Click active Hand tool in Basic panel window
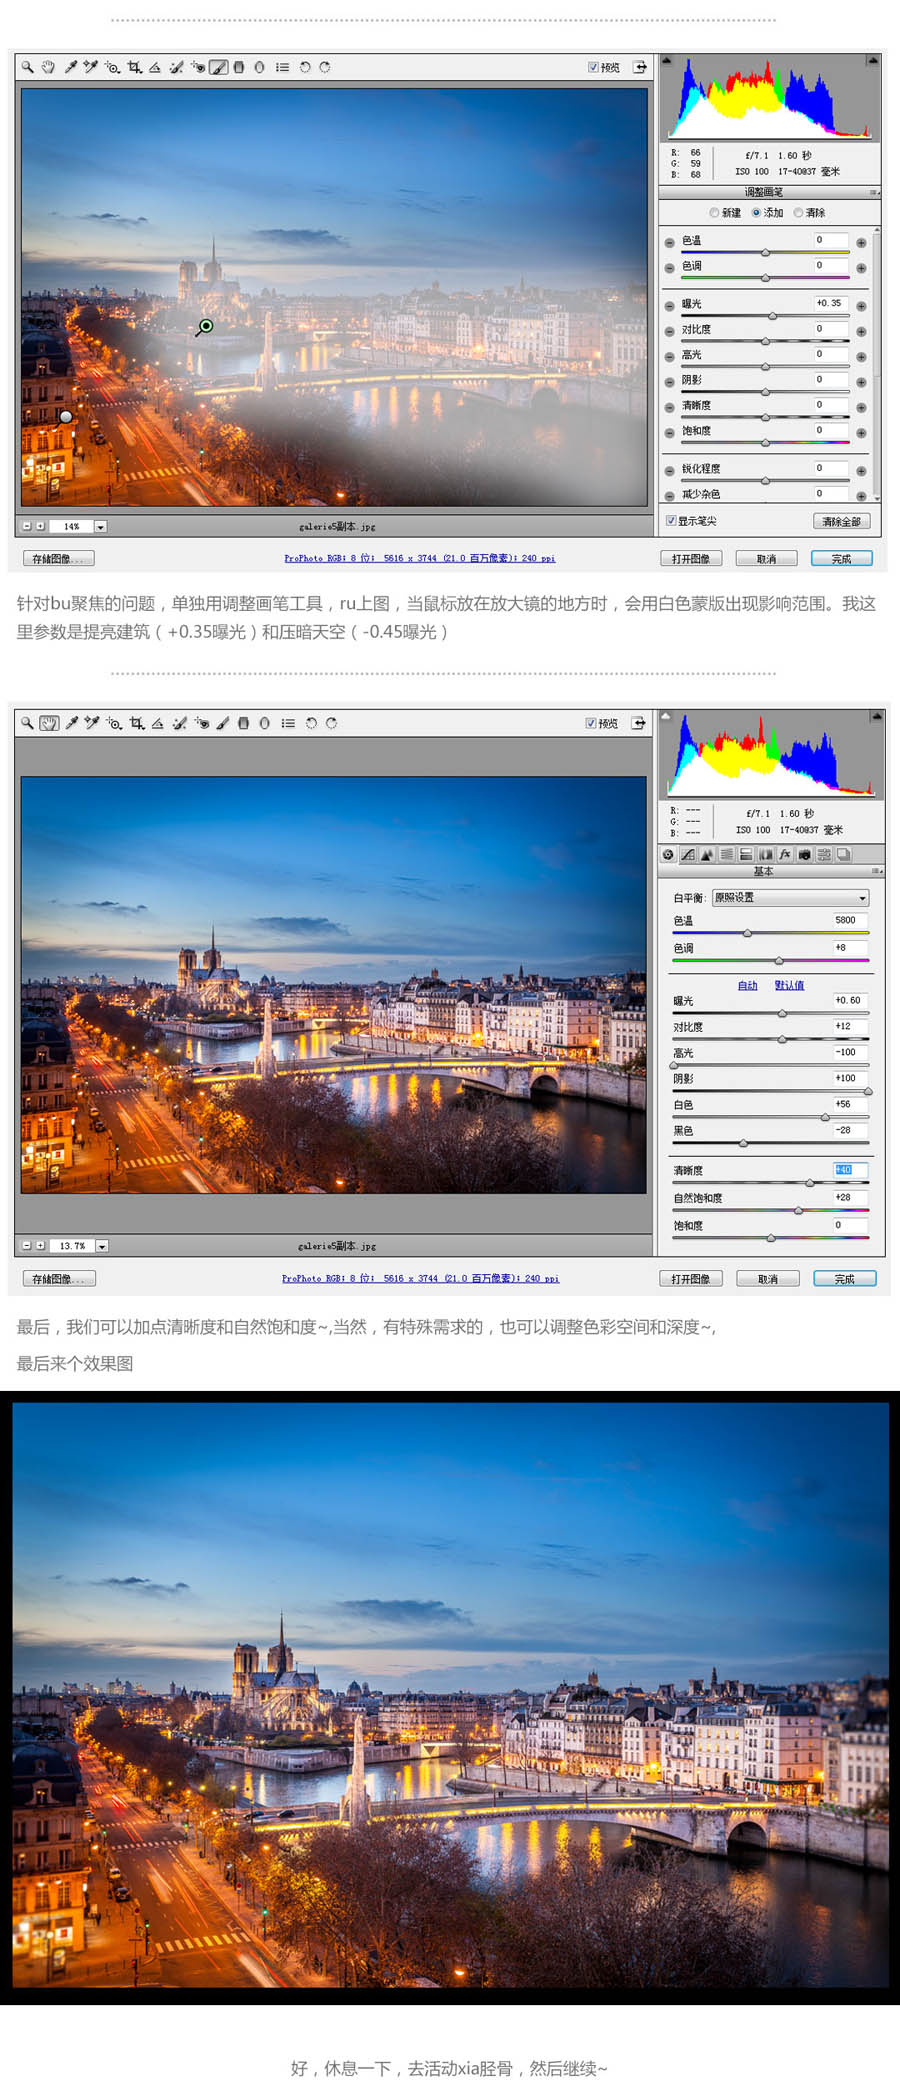The height and width of the screenshot is (2096, 900). click(49, 723)
